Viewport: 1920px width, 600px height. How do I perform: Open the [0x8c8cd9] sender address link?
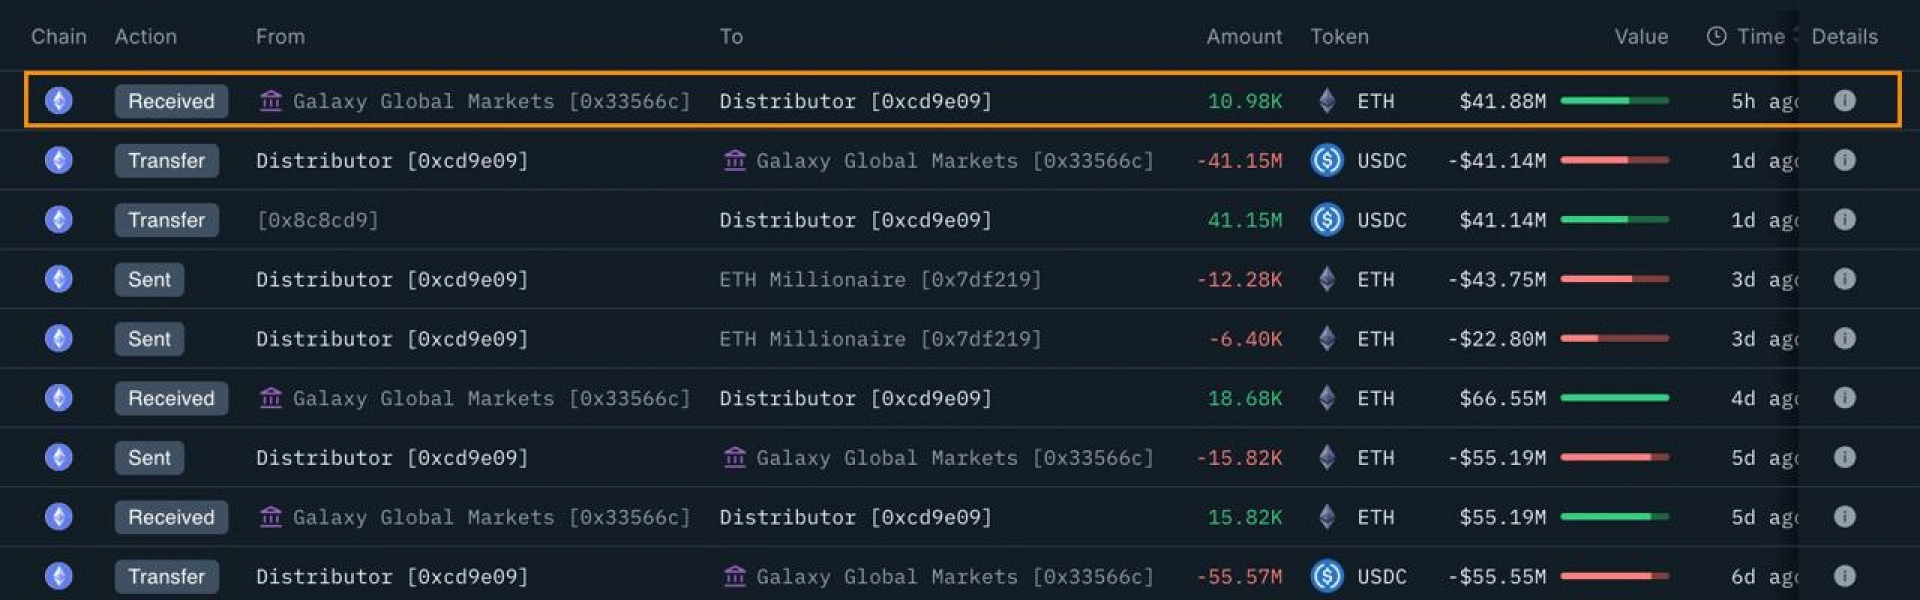[317, 220]
